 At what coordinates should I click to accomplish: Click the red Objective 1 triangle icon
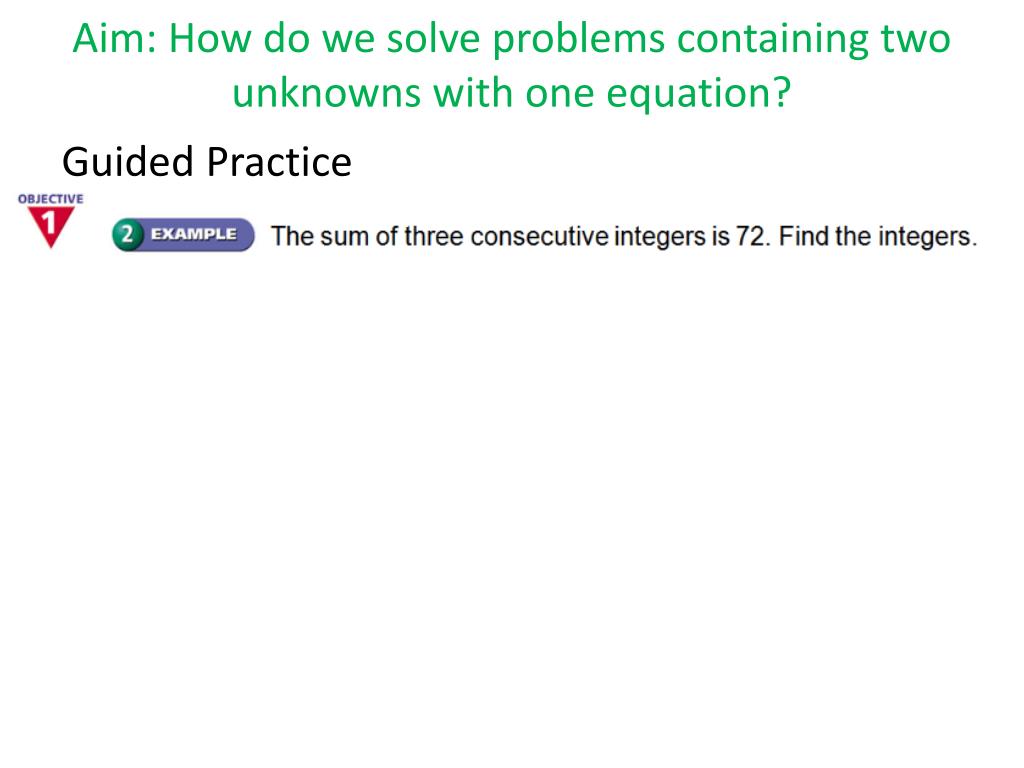pos(50,227)
